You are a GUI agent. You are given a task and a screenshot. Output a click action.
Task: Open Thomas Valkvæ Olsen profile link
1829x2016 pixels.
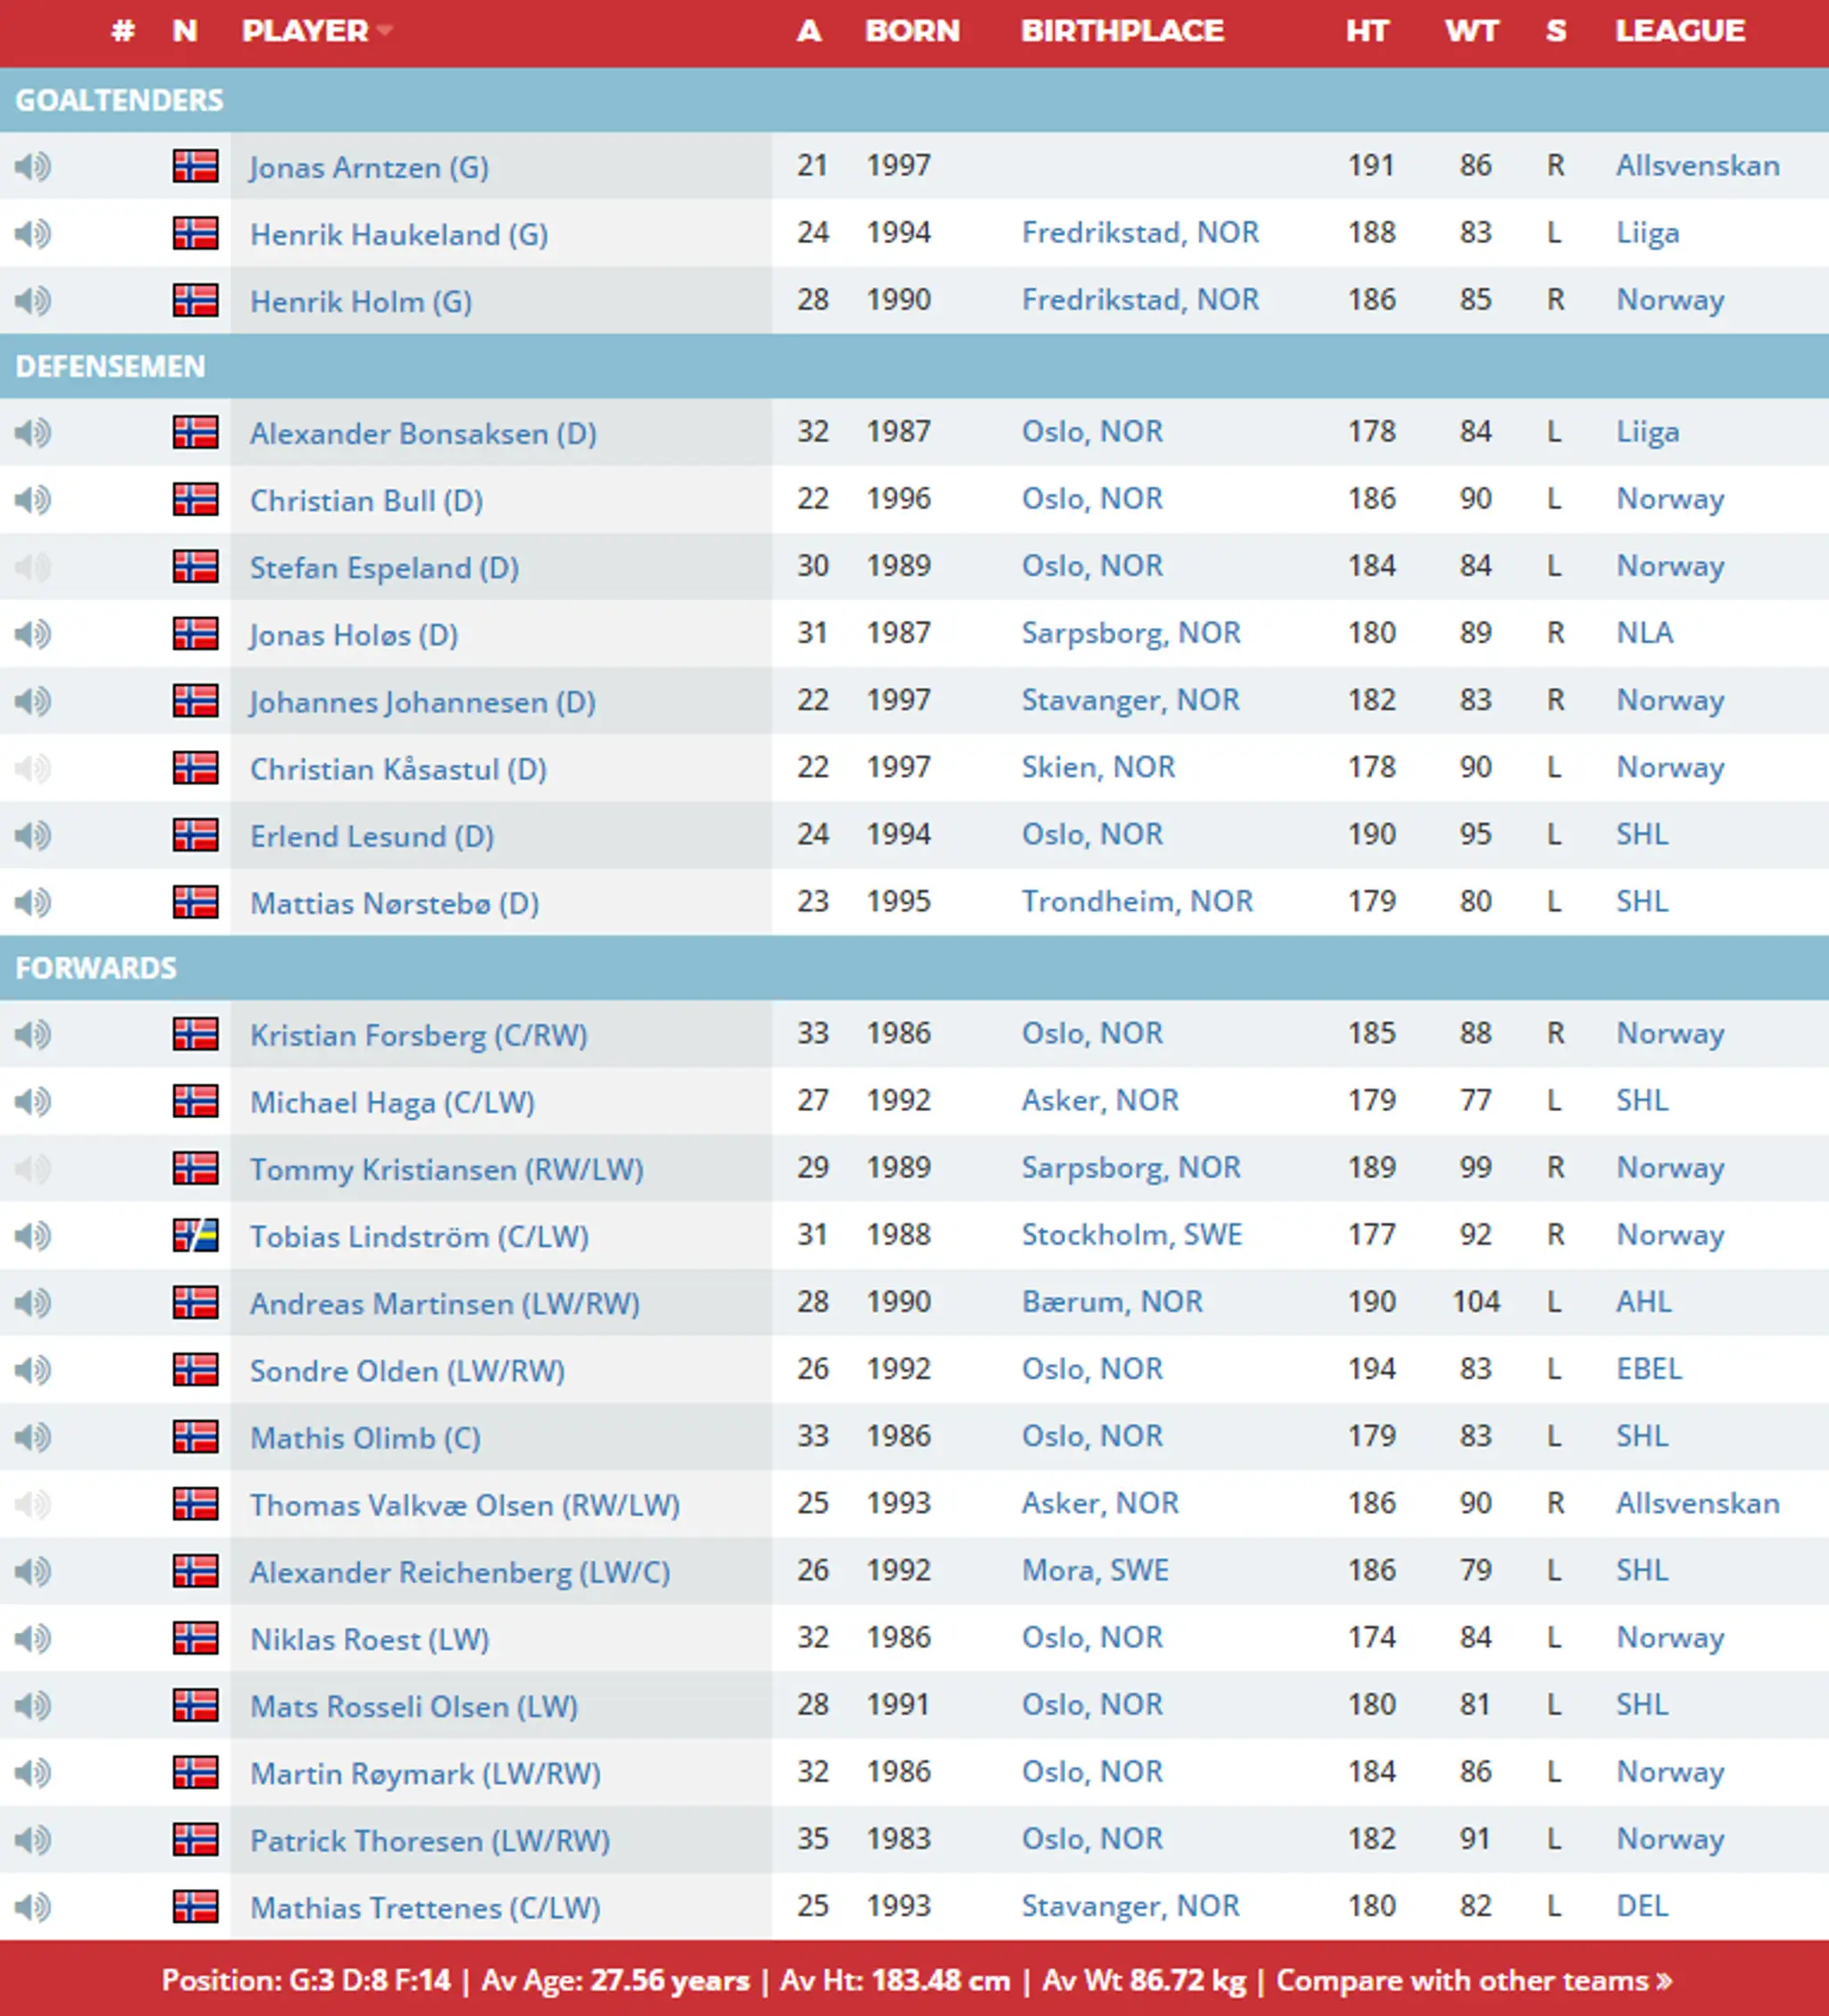(x=465, y=1505)
